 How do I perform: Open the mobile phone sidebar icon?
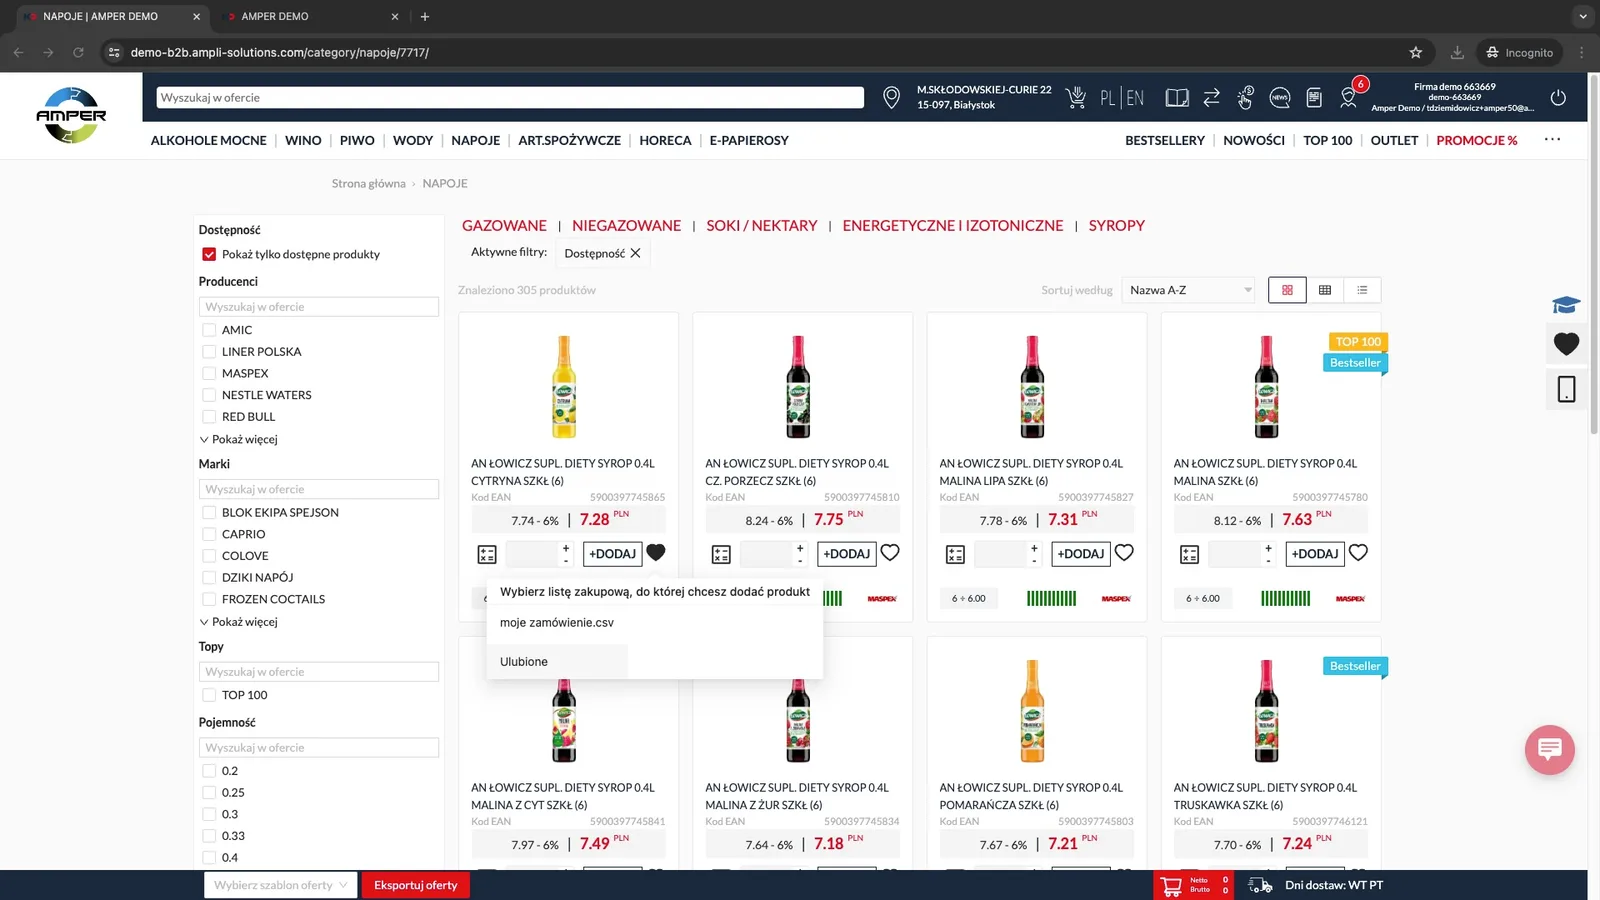[1566, 389]
